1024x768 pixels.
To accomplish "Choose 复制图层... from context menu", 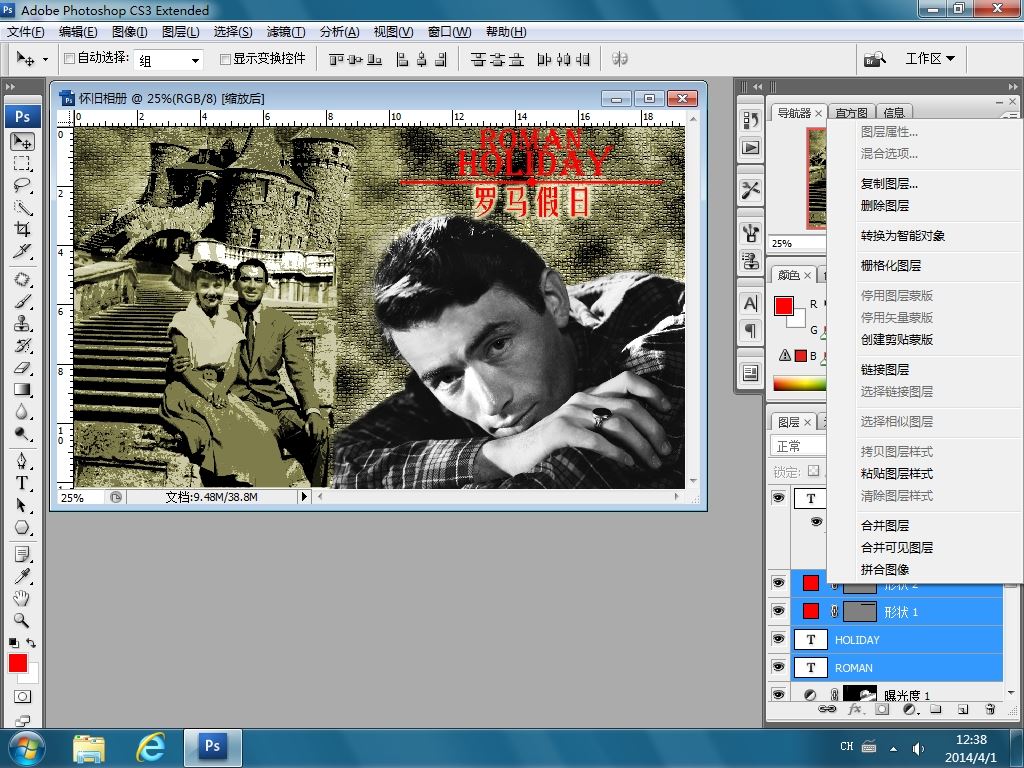I will [x=889, y=184].
